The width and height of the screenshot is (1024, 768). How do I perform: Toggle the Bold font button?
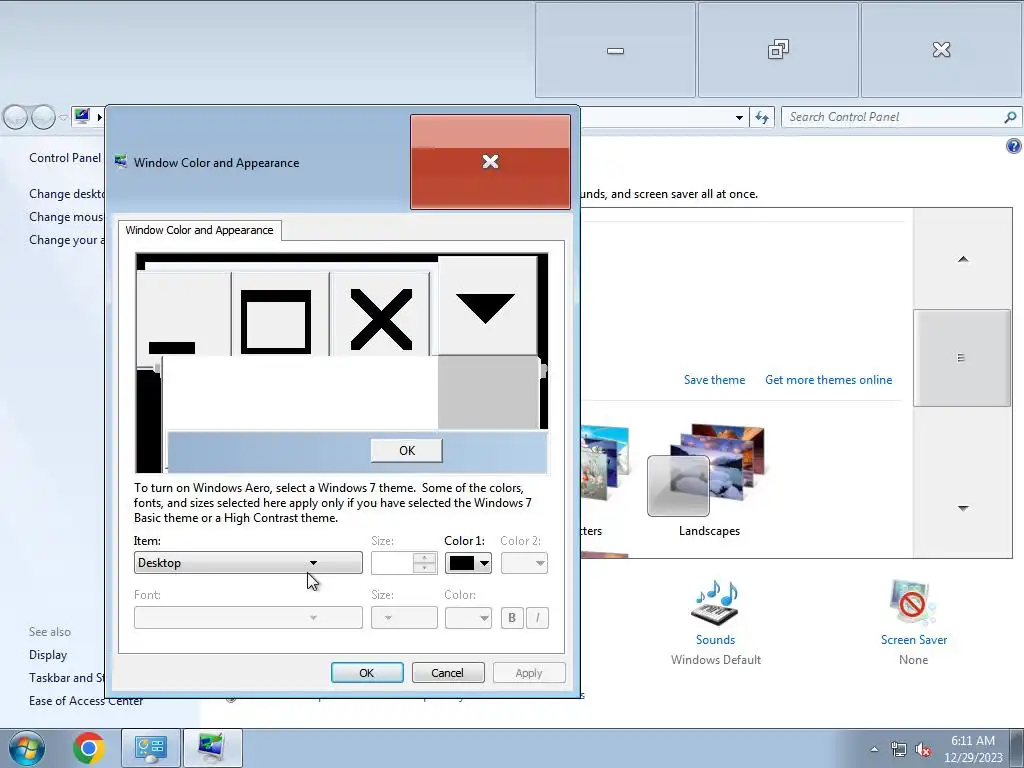(512, 618)
